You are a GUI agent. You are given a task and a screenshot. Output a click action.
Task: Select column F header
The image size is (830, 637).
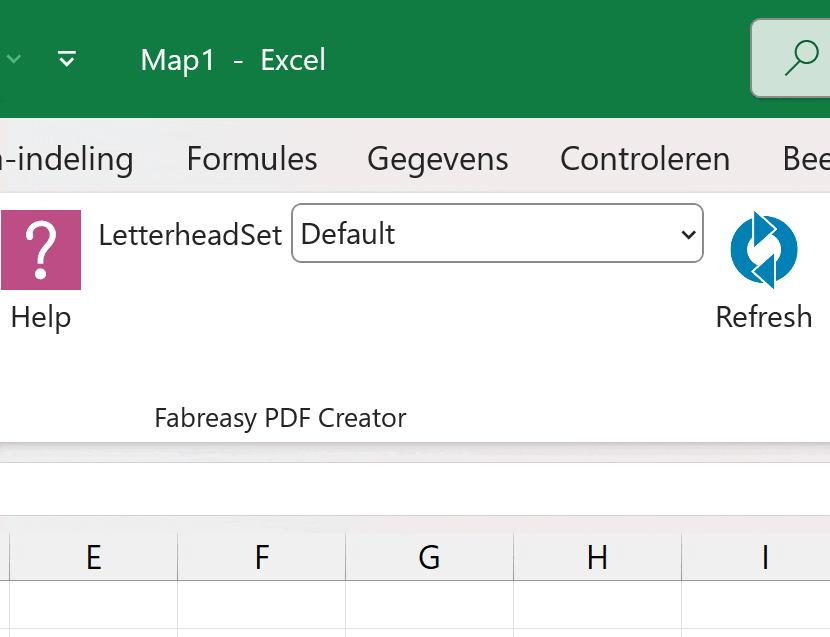[x=262, y=557]
